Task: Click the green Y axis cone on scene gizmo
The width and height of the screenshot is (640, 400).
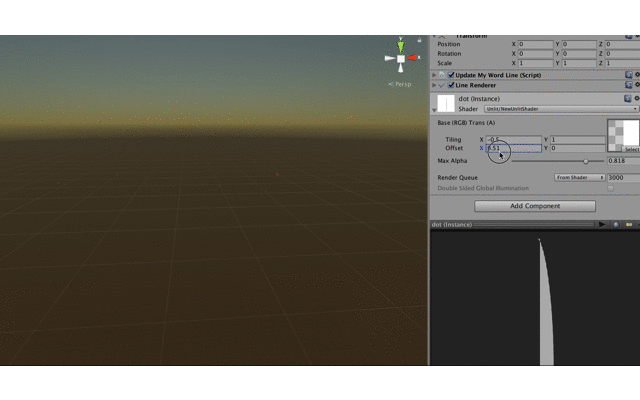Action: (401, 46)
